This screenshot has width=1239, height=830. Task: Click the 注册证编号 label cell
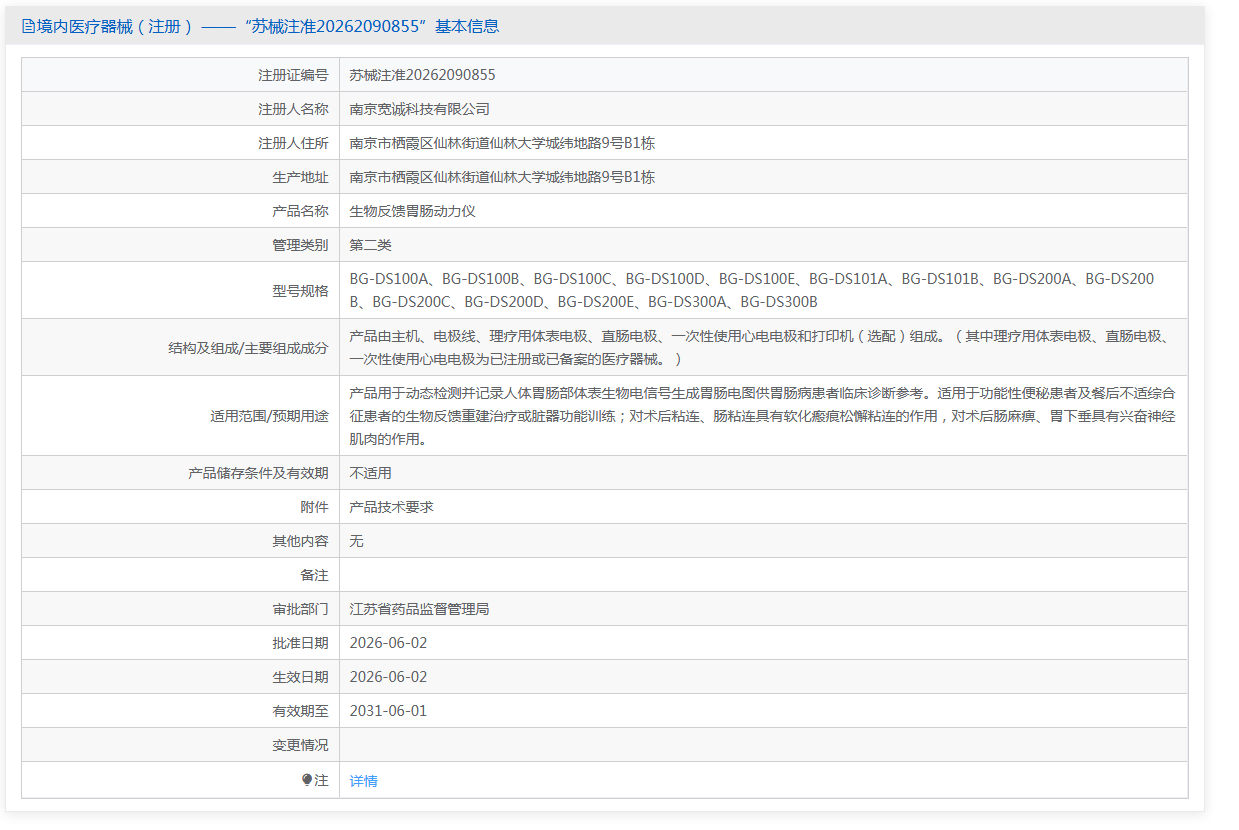[x=293, y=75]
